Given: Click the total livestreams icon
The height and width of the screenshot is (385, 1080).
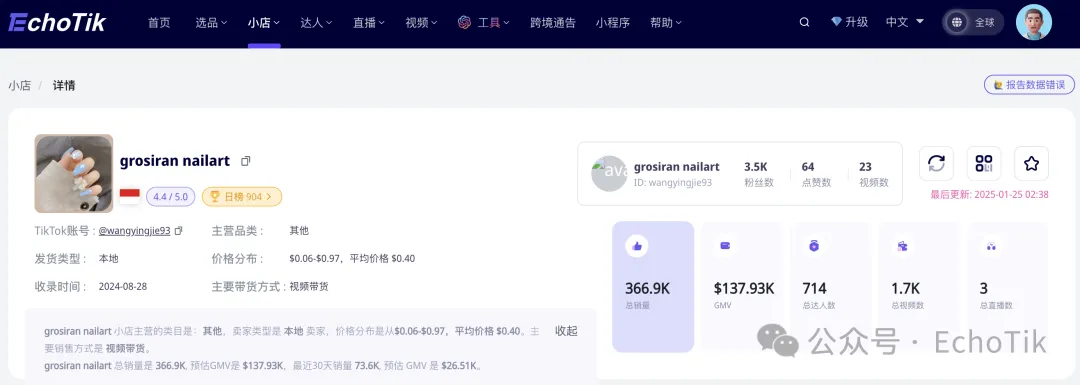Looking at the screenshot, I should [991, 246].
